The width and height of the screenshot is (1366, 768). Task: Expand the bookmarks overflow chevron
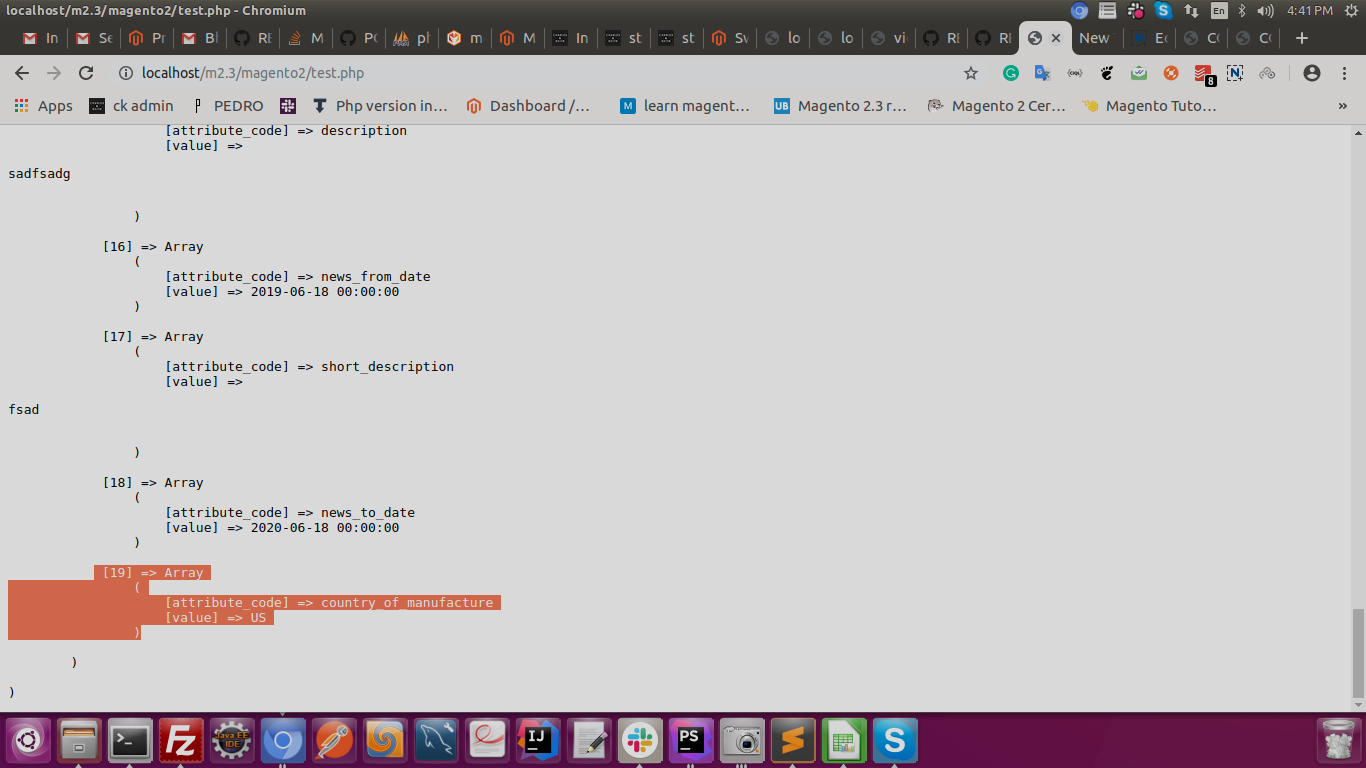click(x=1343, y=106)
